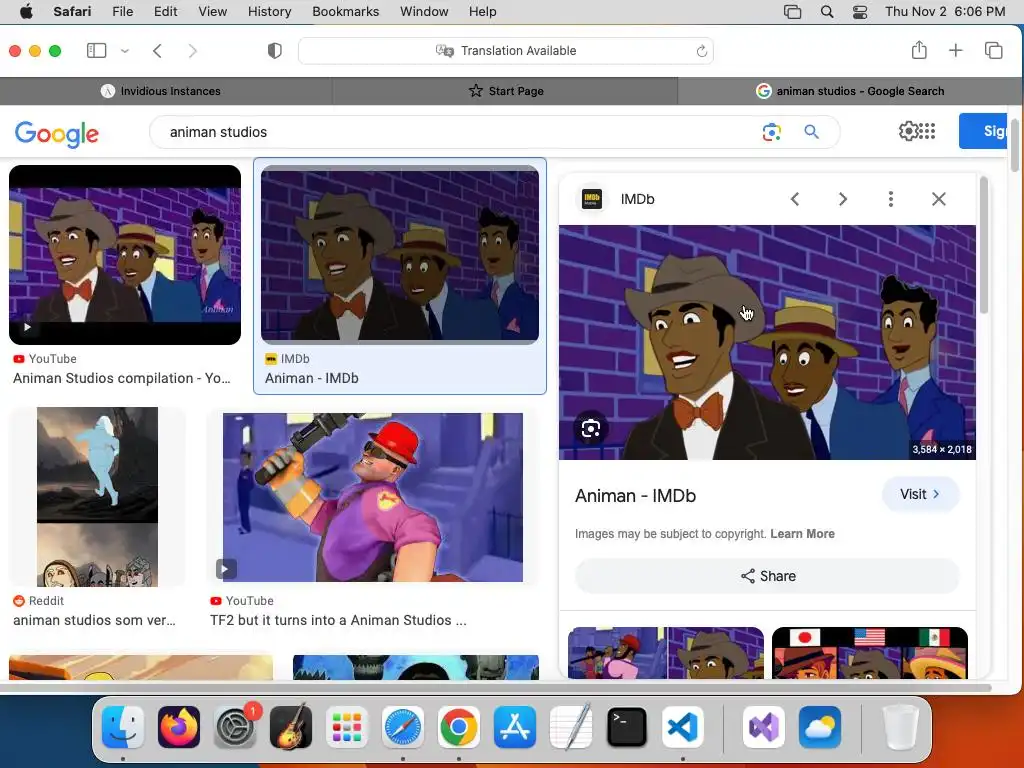Open the Bookmarks menu
Image resolution: width=1024 pixels, height=768 pixels.
pyautogui.click(x=345, y=12)
